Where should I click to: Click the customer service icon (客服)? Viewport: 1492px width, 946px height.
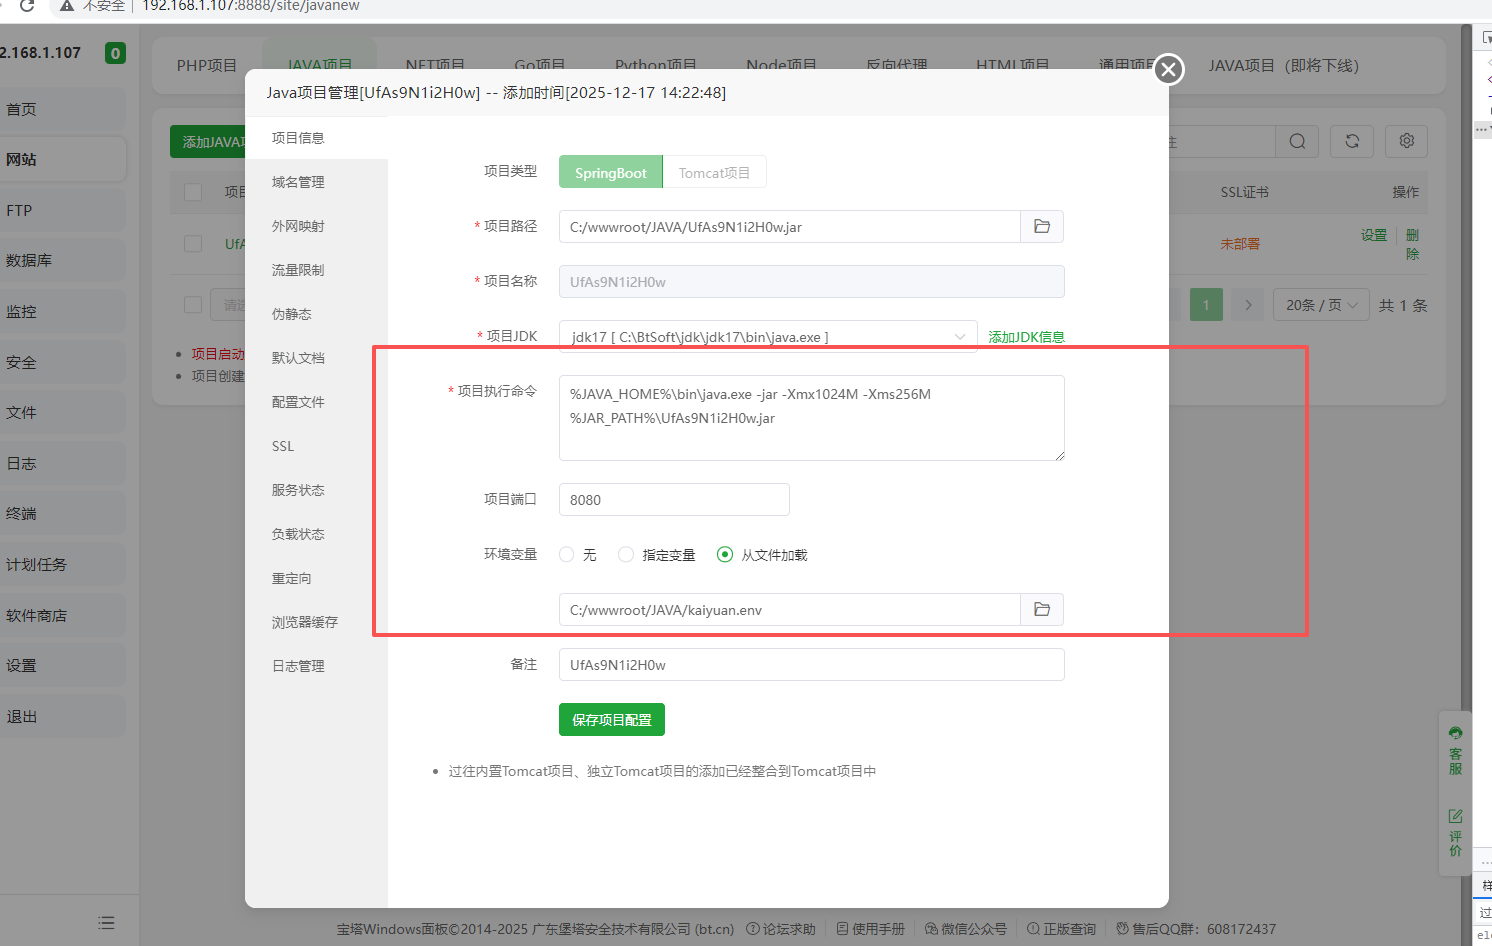[1455, 750]
